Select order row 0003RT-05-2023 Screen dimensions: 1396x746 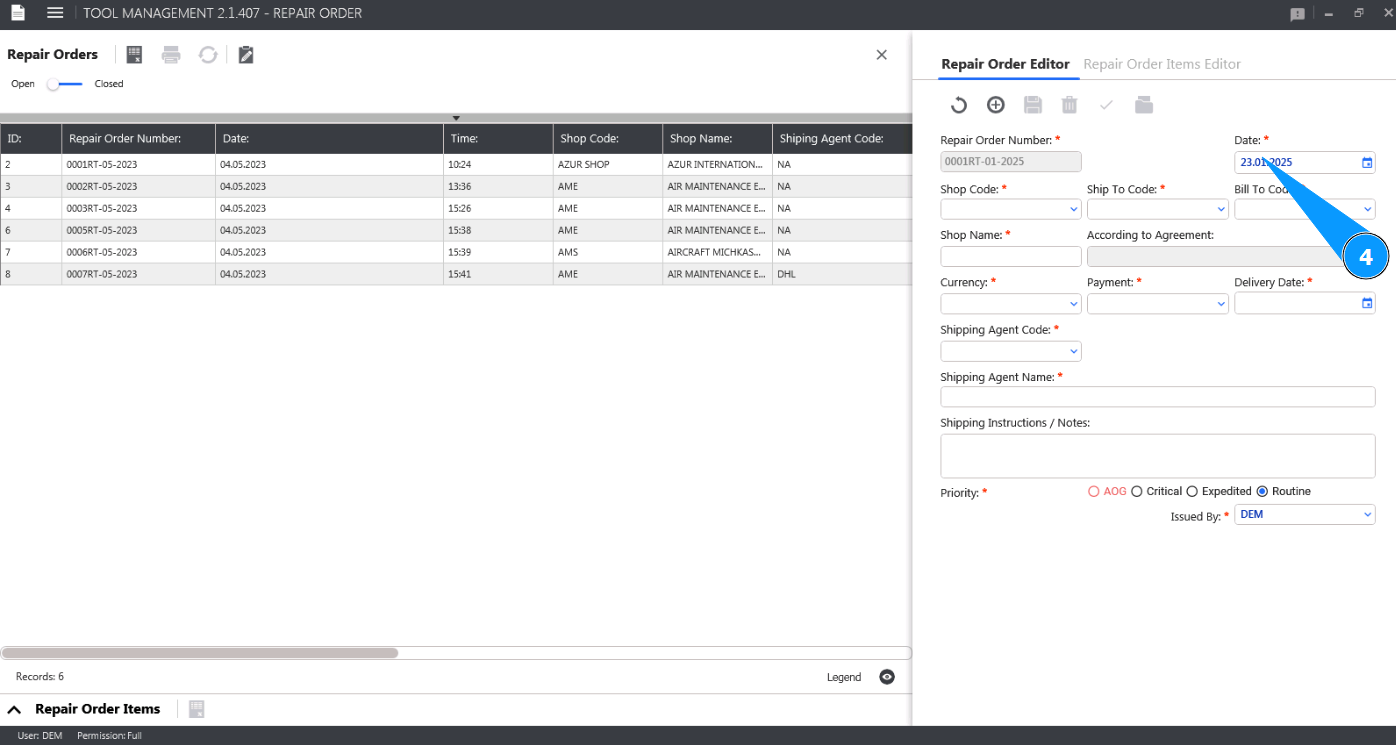point(456,208)
